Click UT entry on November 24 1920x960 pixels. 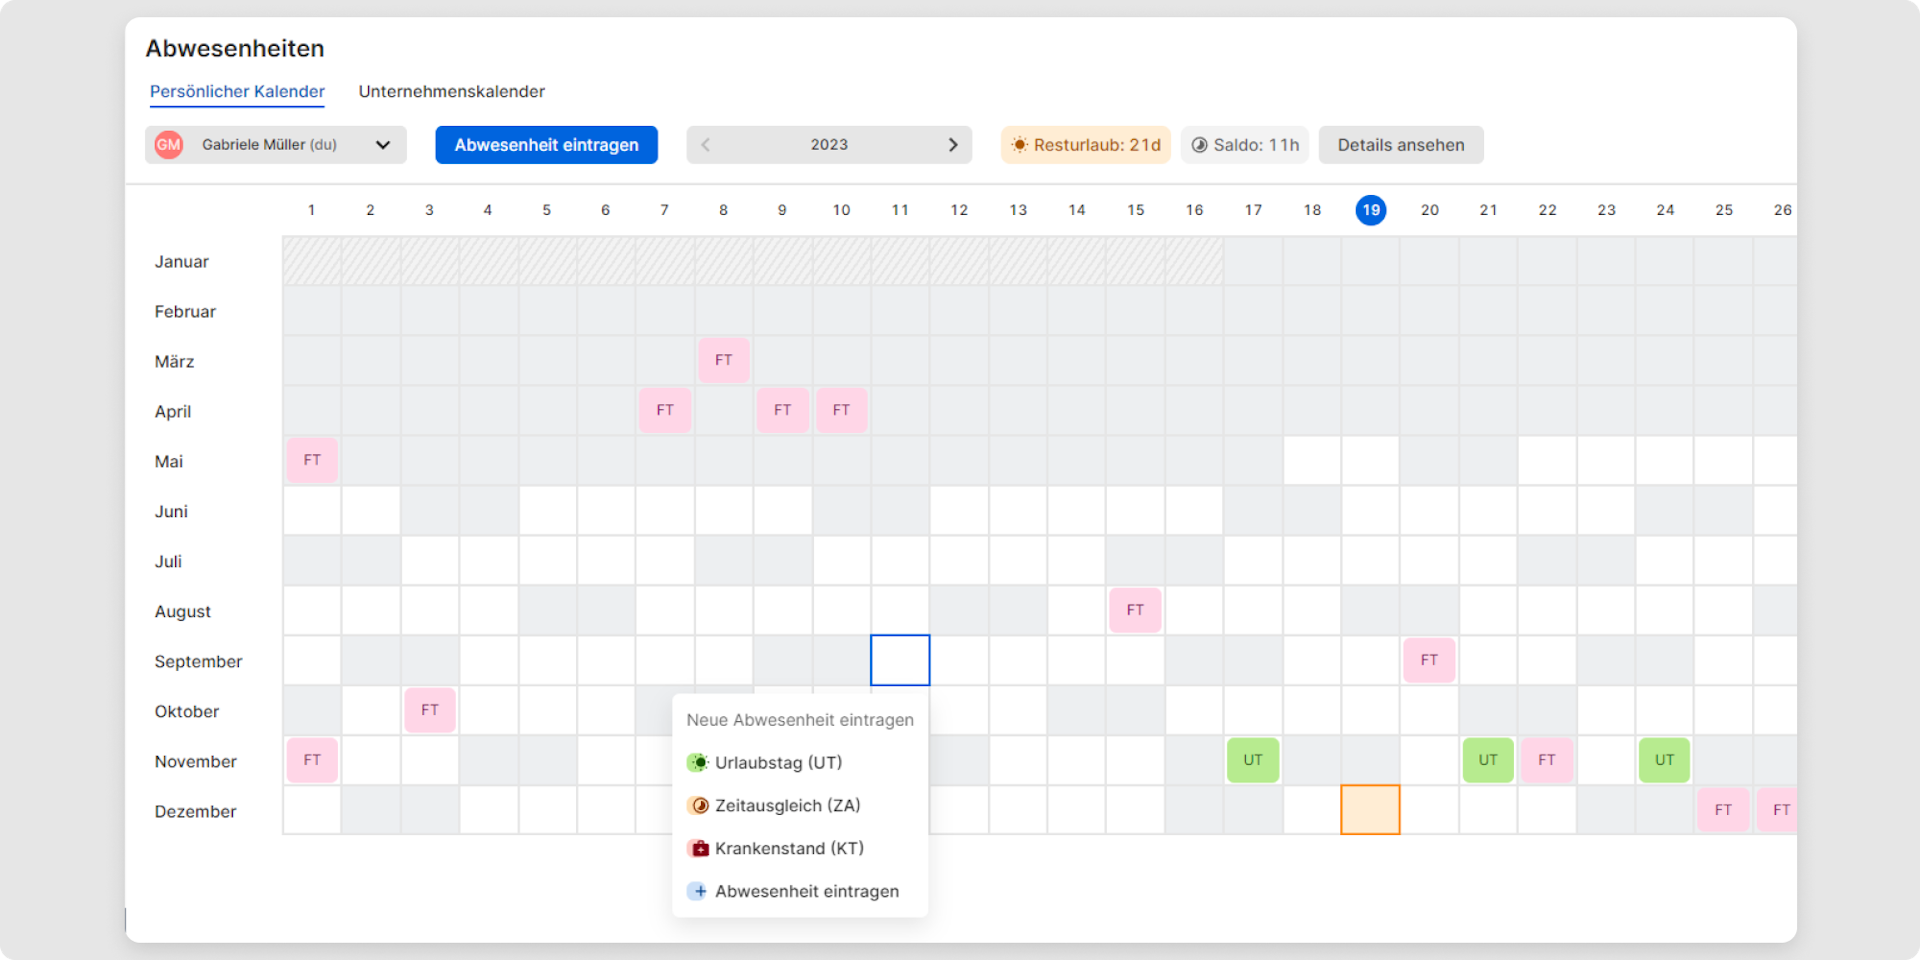click(x=1665, y=760)
